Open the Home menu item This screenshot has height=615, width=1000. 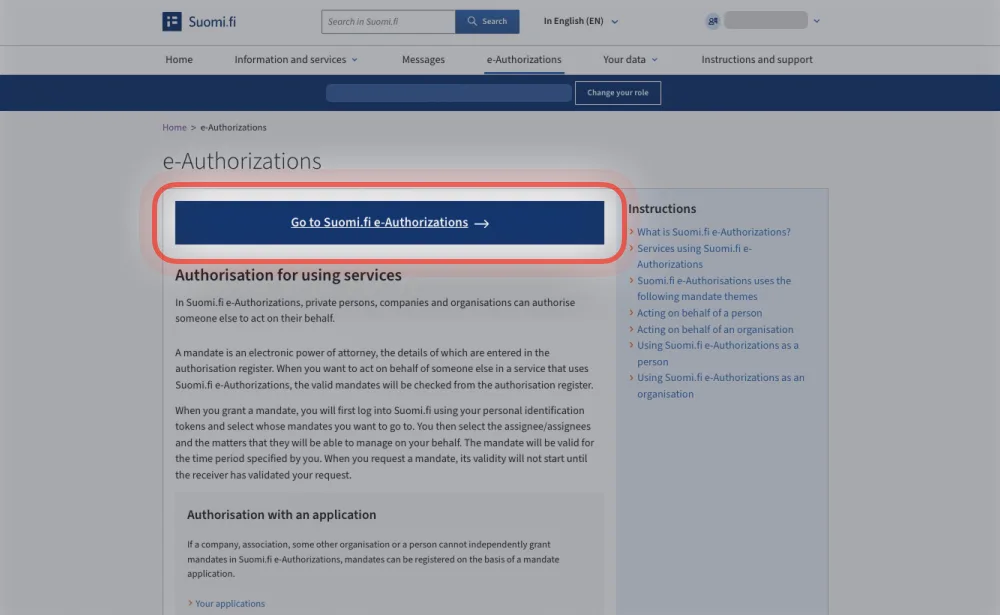[x=179, y=59]
